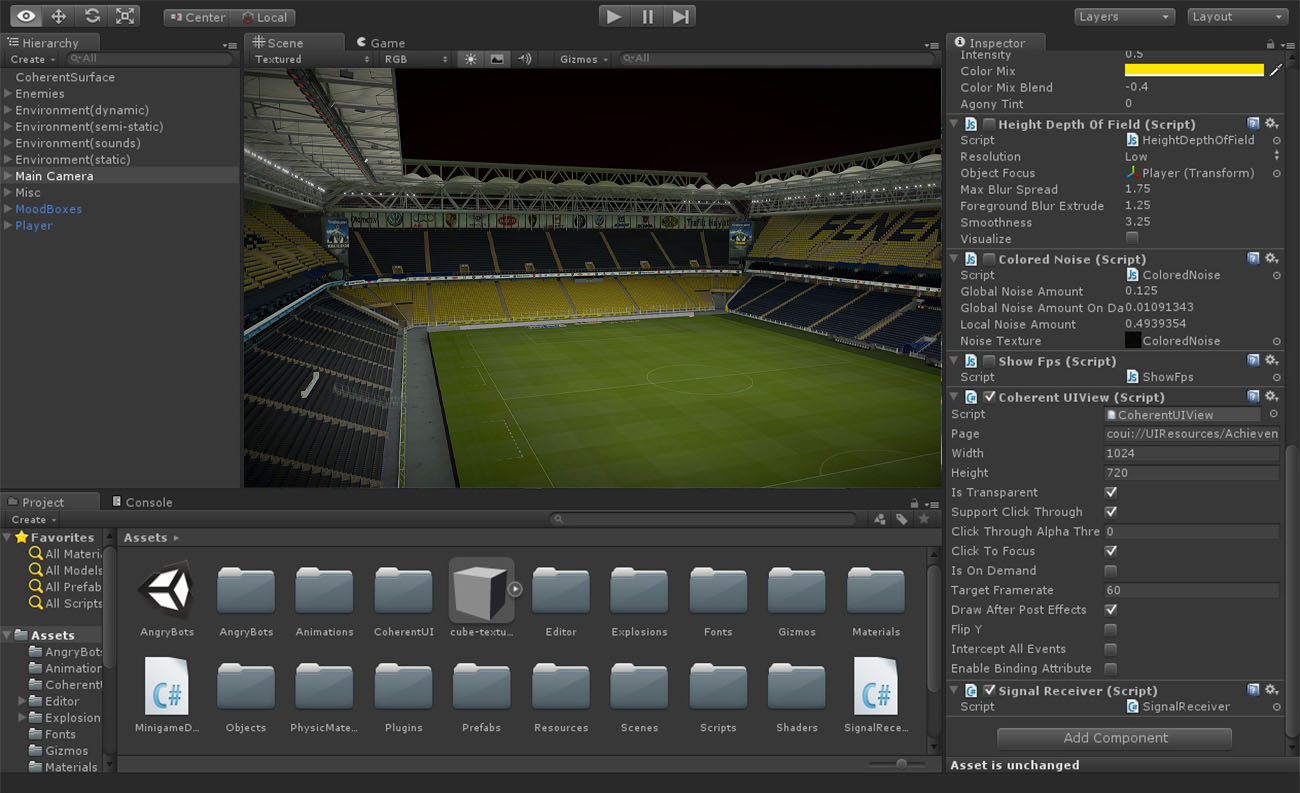
Task: Switch to the Console tab
Action: click(141, 502)
